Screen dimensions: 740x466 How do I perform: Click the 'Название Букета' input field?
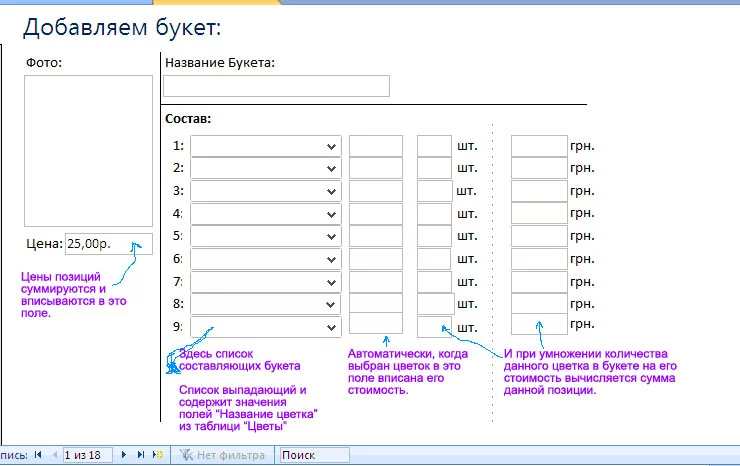[x=276, y=86]
